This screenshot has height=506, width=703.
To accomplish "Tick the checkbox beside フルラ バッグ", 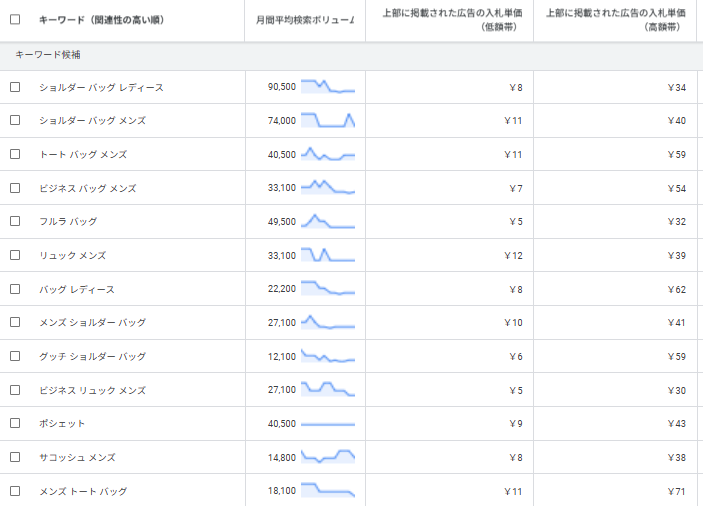I will (x=15, y=221).
